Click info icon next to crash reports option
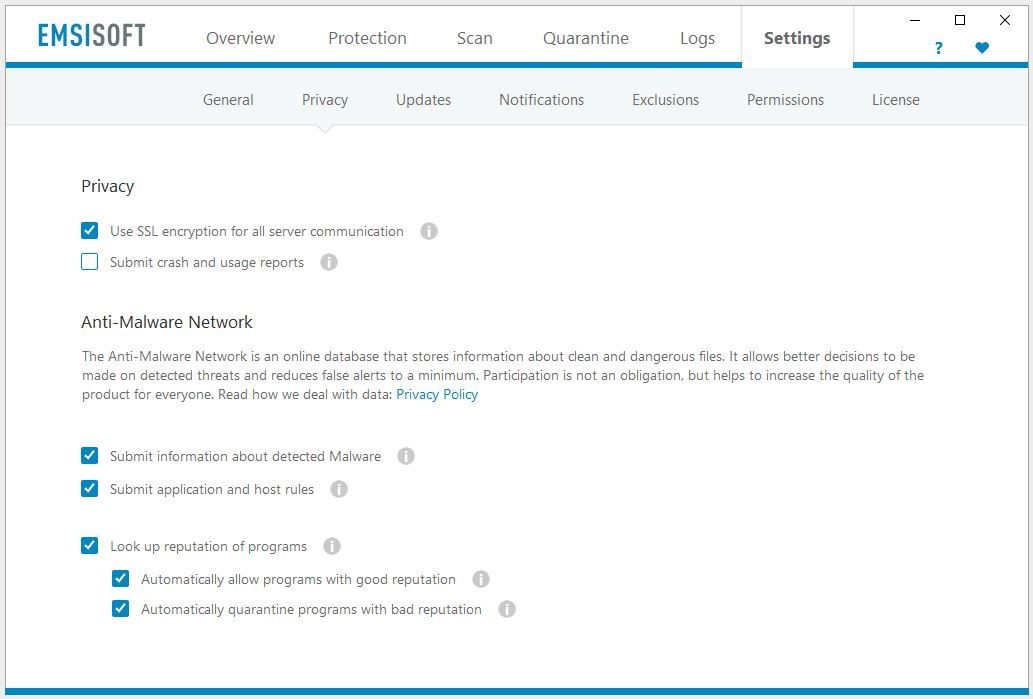 (329, 262)
